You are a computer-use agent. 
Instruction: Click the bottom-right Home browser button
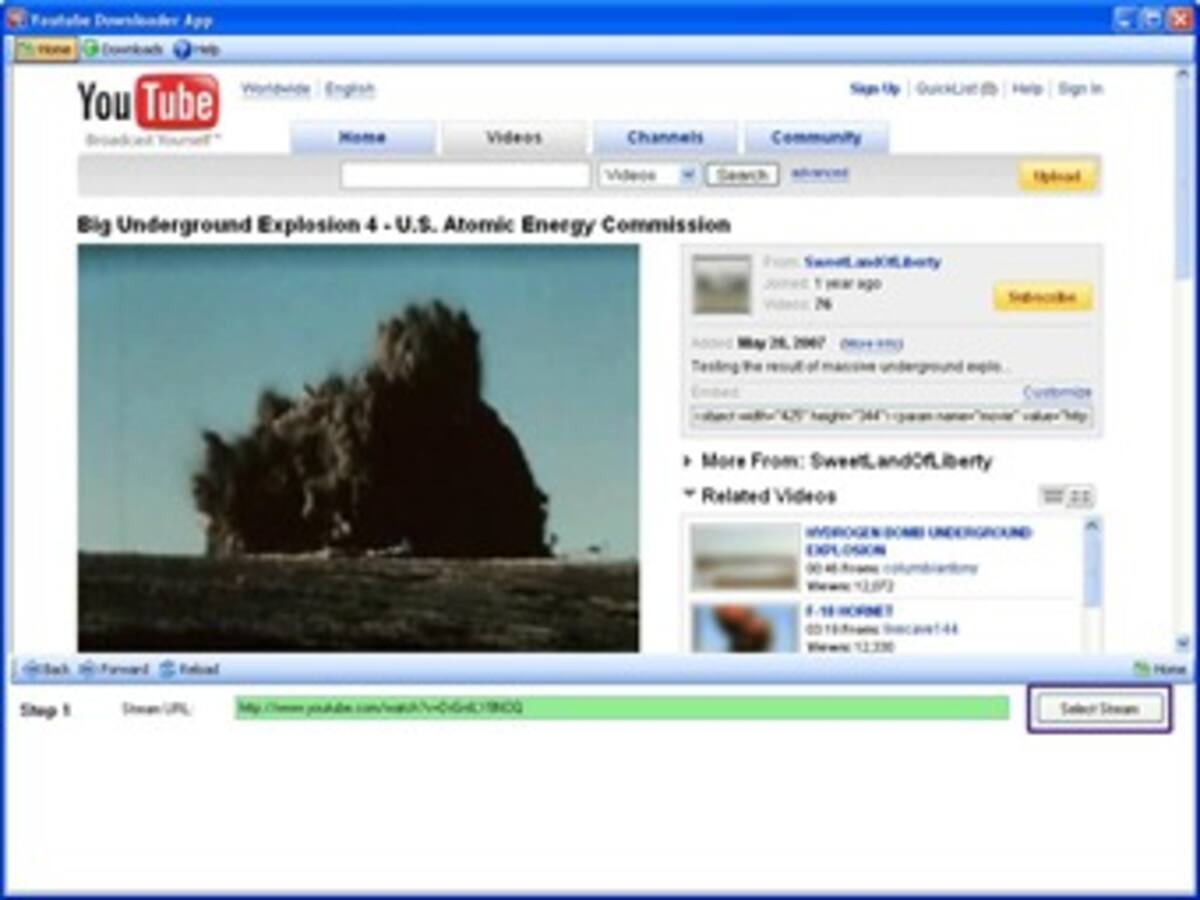coord(1160,669)
